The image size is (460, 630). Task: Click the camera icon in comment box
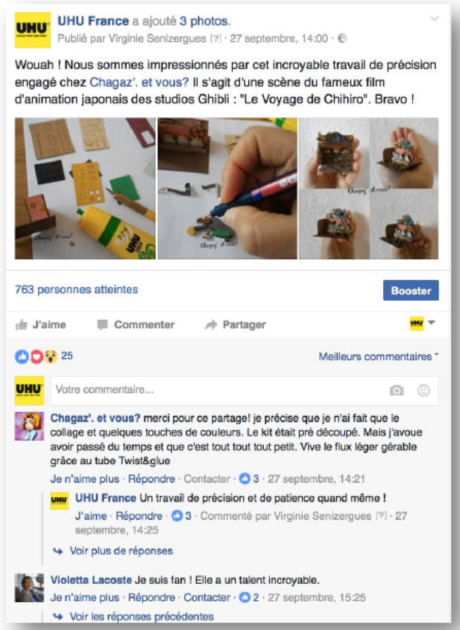[397, 390]
